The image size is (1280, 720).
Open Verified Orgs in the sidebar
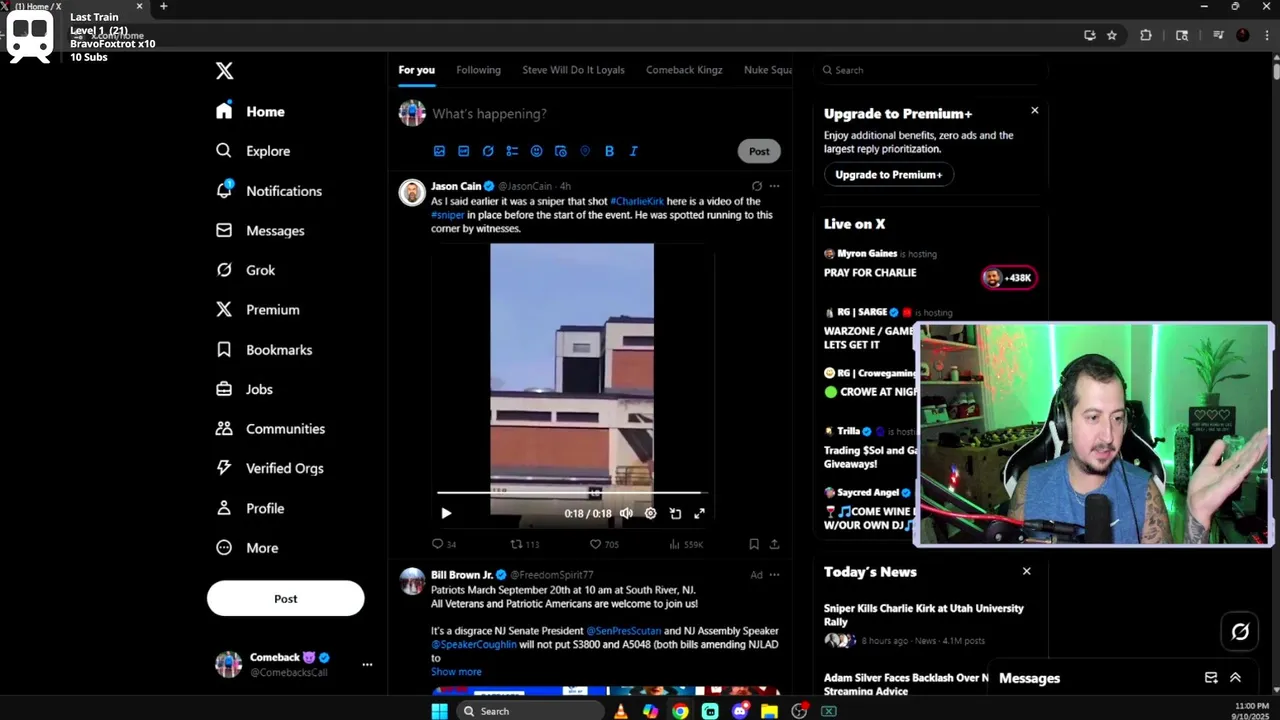[x=270, y=468]
